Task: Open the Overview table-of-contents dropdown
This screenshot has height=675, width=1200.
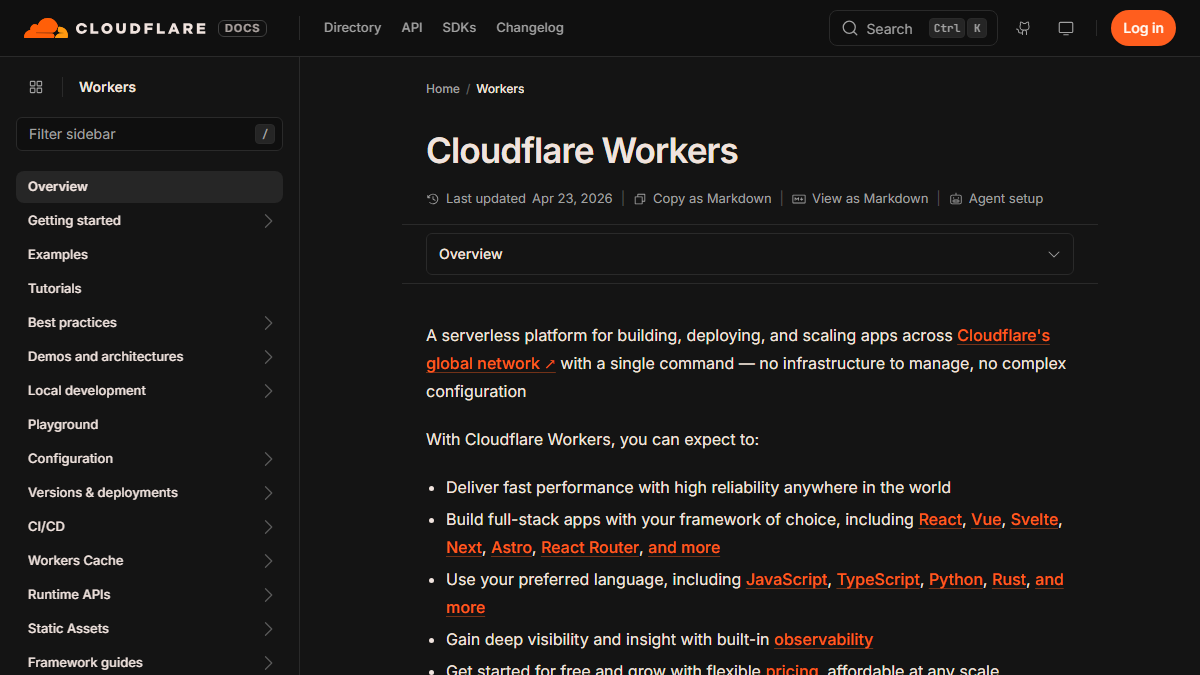Action: 750,254
